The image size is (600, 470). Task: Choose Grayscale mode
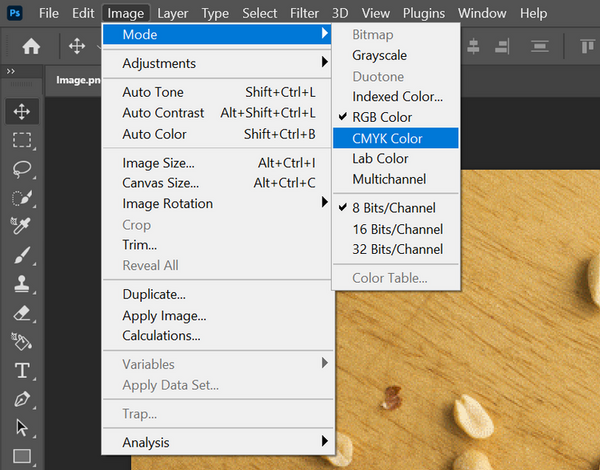(x=396, y=55)
